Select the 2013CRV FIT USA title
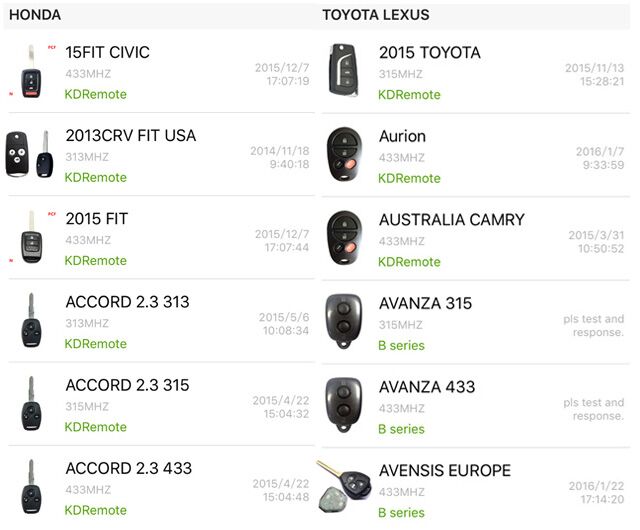640x530 pixels. (131, 136)
